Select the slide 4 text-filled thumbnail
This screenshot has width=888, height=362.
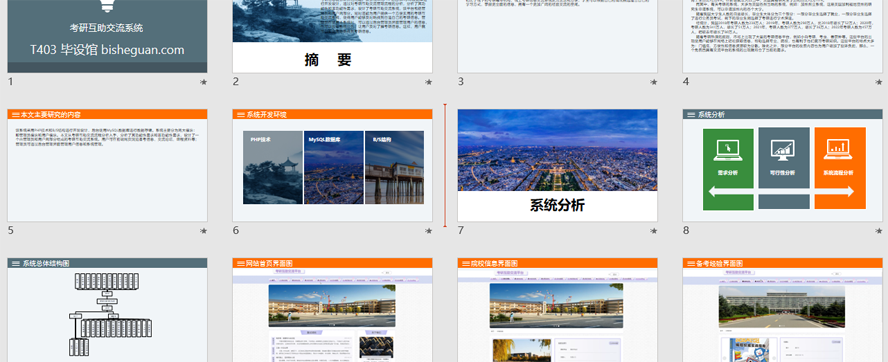(783, 36)
